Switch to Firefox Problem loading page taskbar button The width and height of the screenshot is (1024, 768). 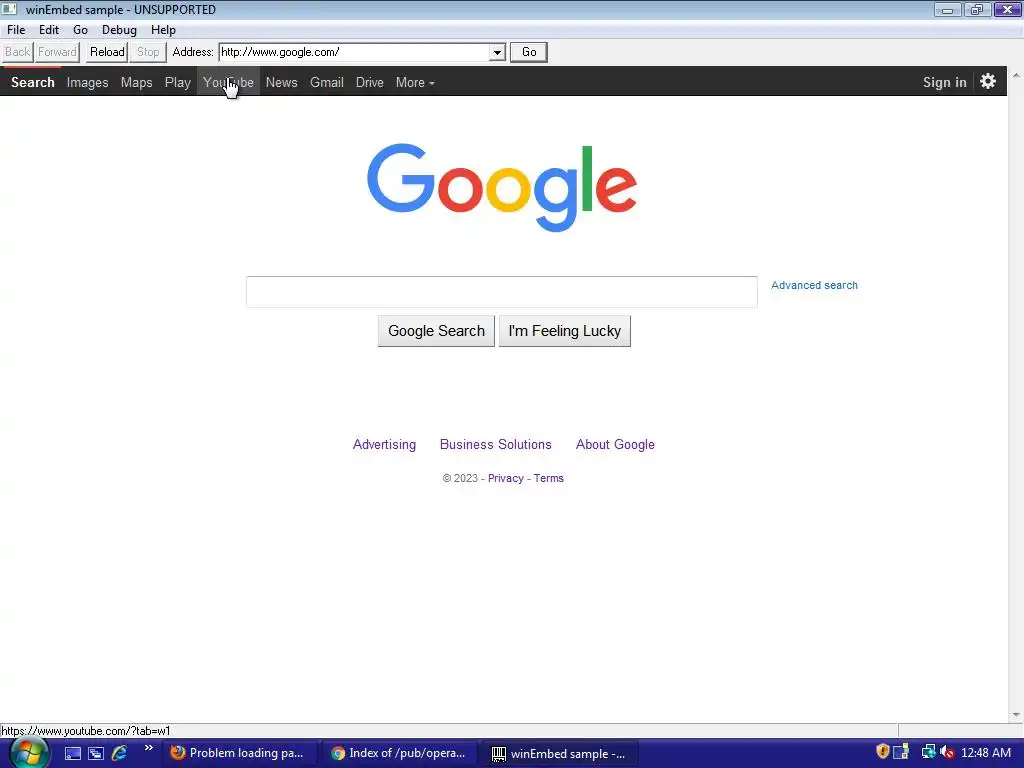point(240,753)
